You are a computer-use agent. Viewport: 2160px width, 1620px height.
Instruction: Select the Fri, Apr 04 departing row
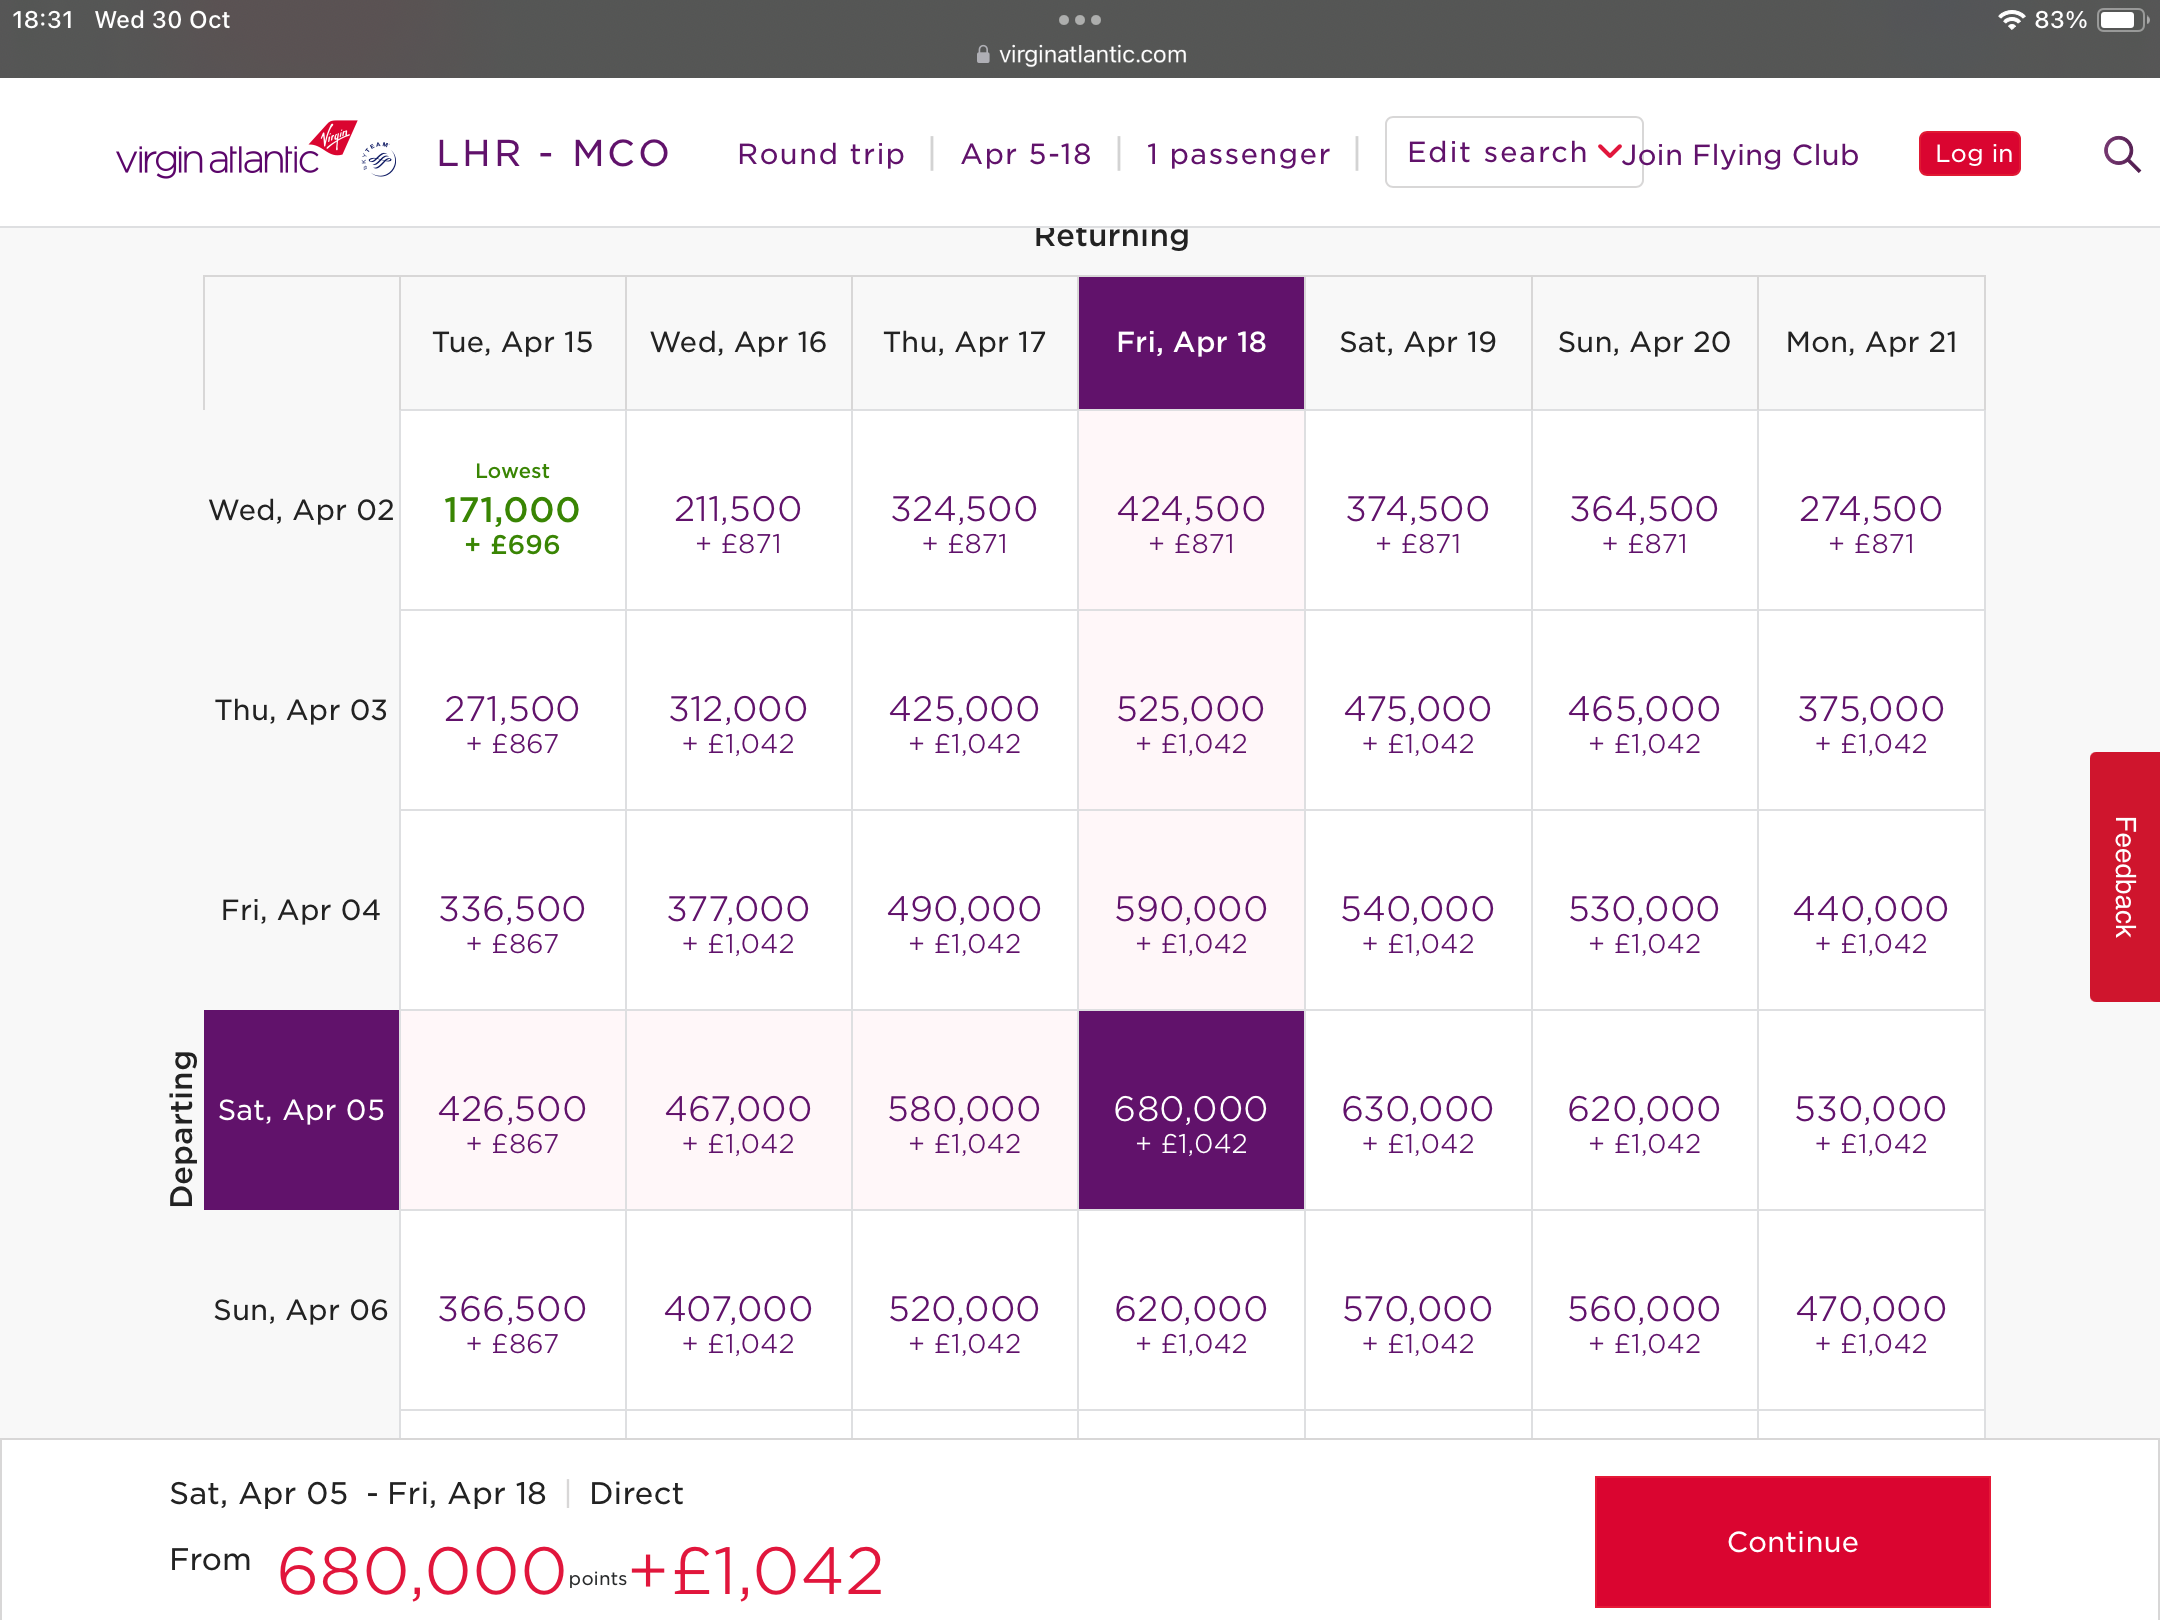[x=301, y=910]
